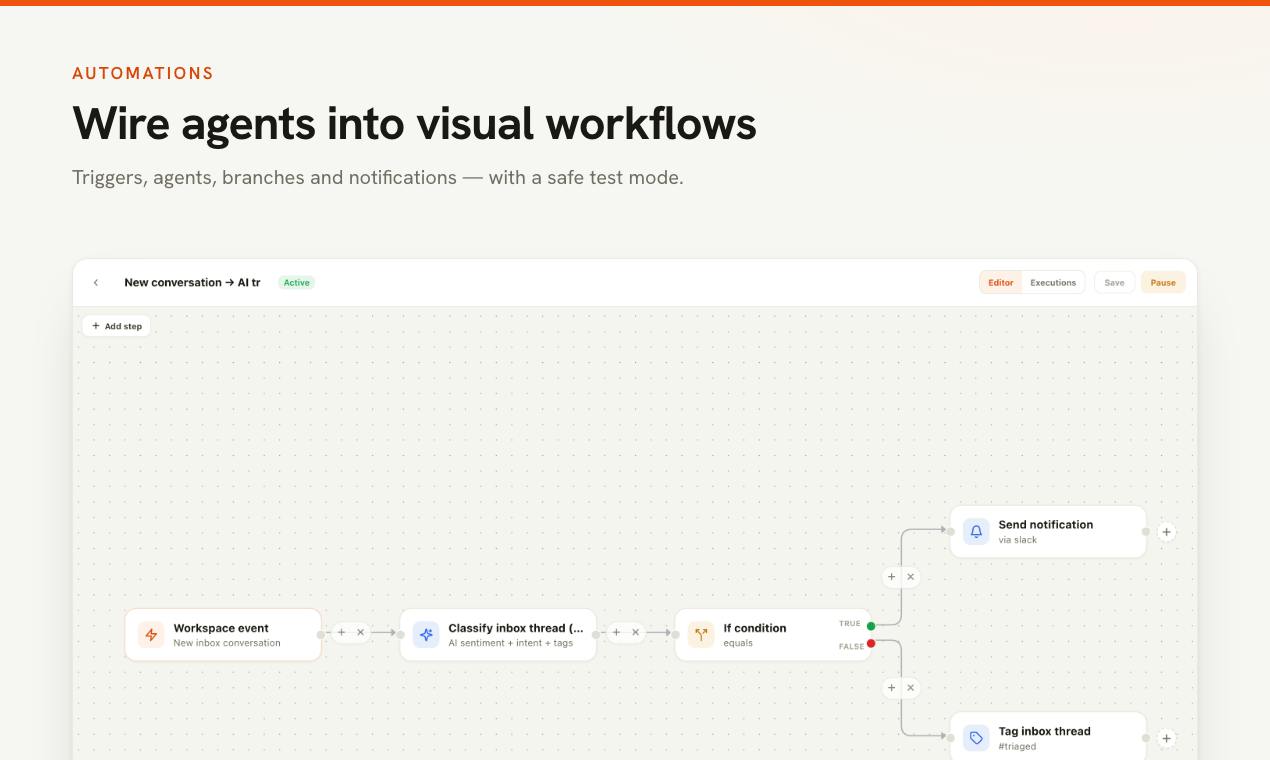Click the back chevron beside workflow title
The image size is (1270, 760).
click(x=96, y=283)
